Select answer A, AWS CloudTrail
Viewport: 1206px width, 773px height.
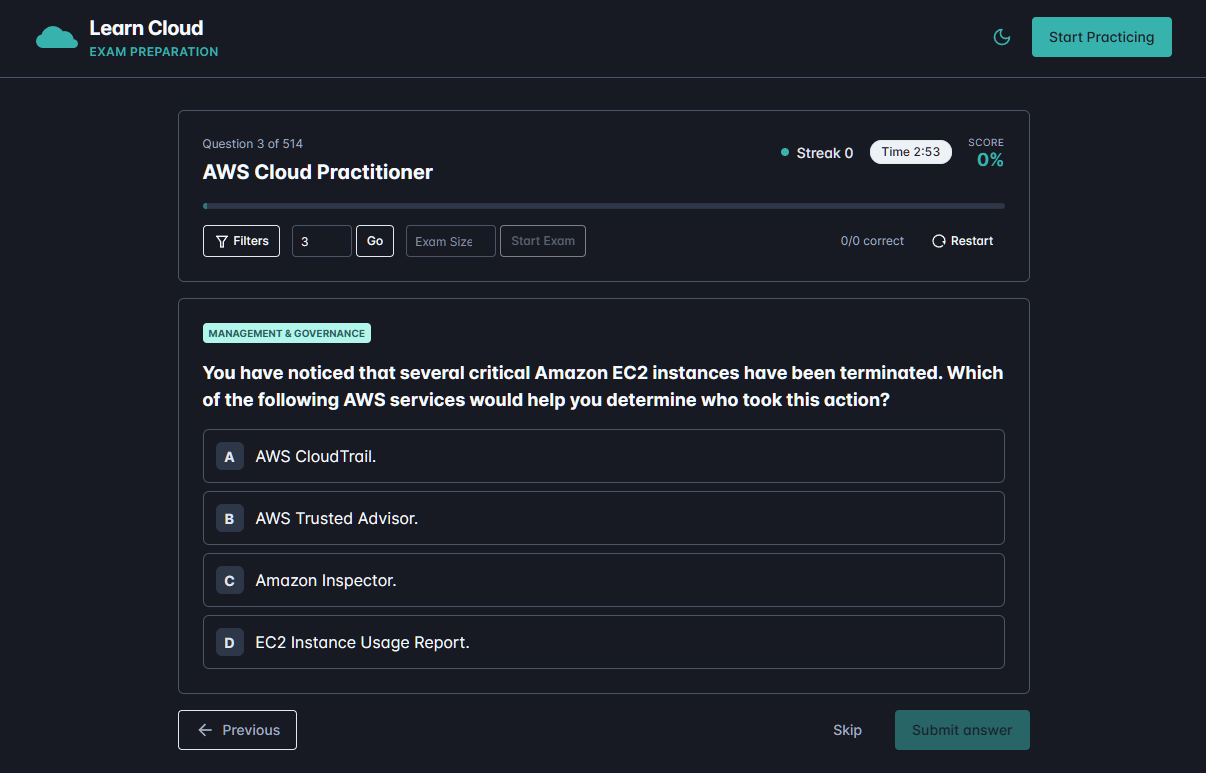point(604,456)
